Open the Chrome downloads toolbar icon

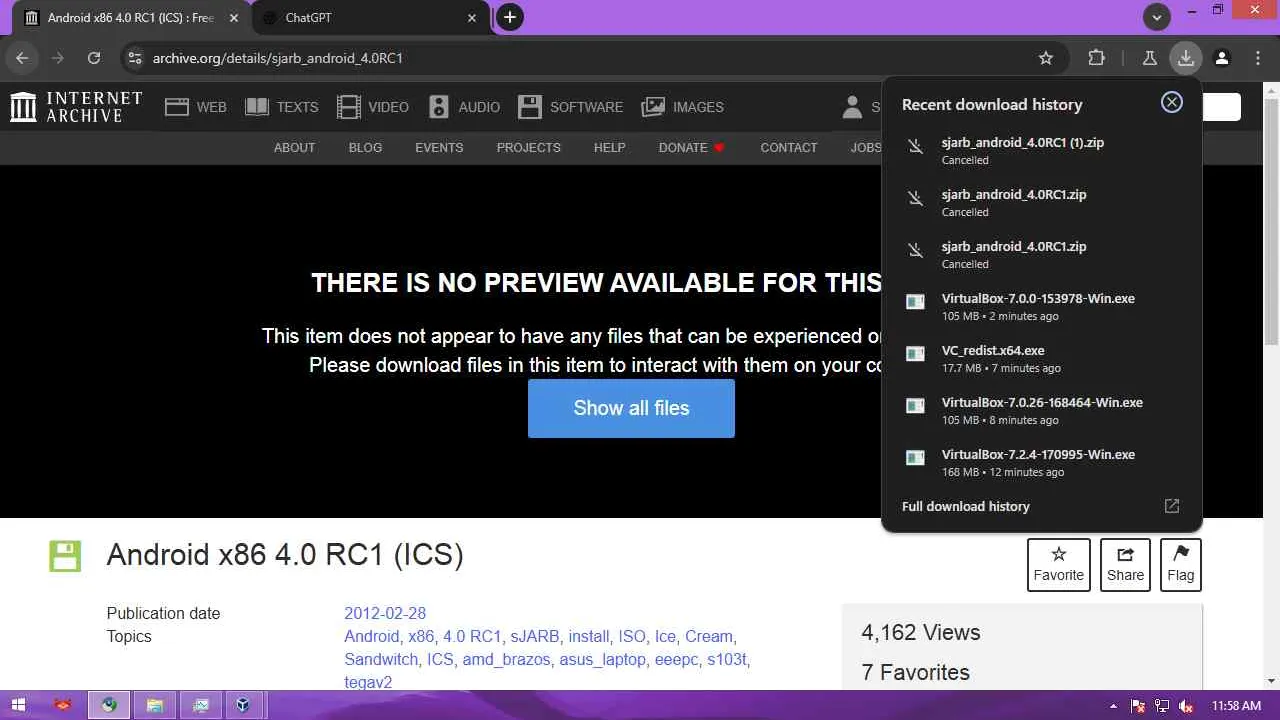[1185, 58]
